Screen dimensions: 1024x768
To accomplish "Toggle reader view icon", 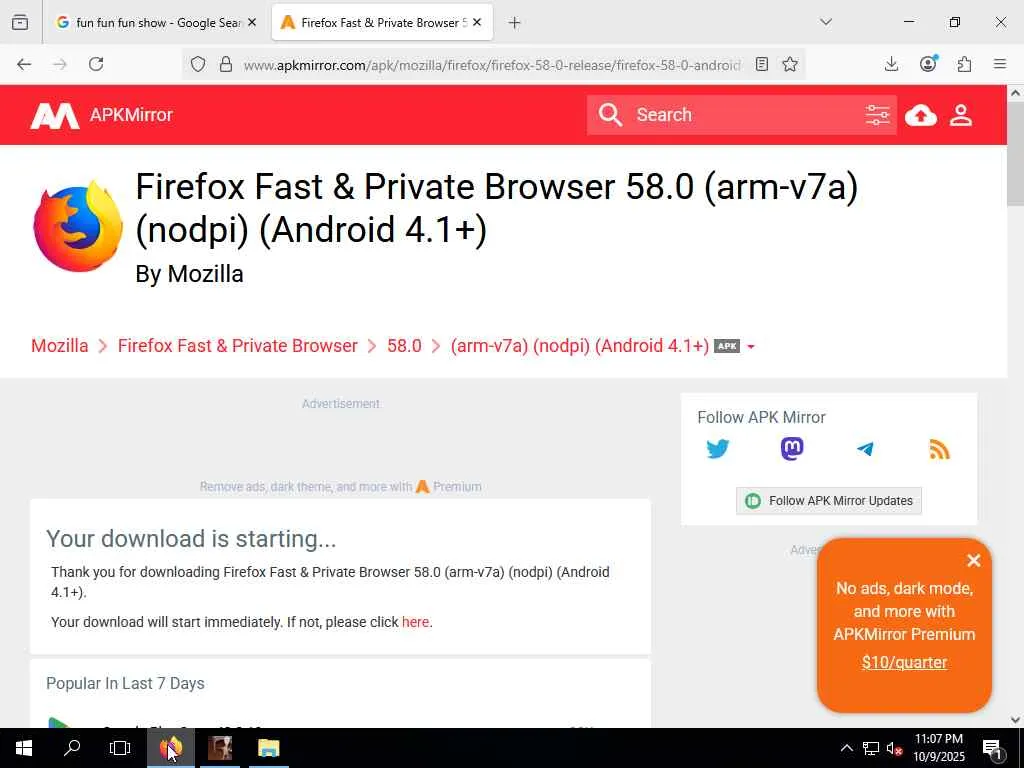I will [761, 64].
